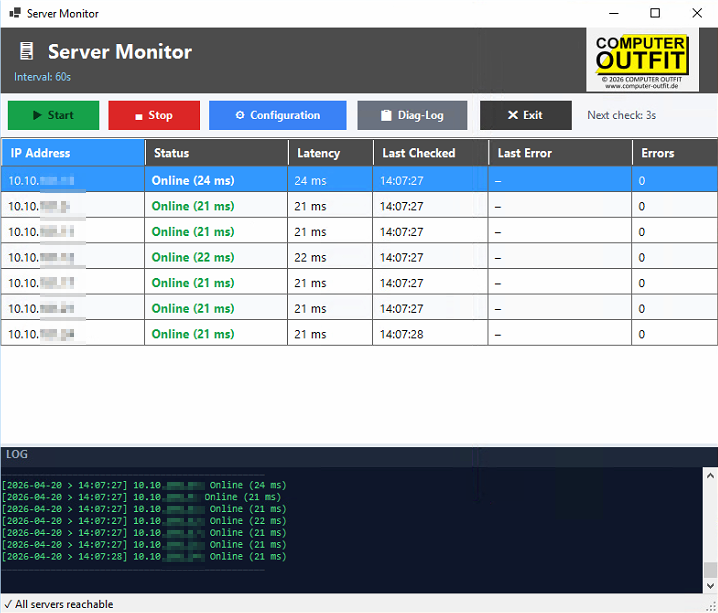The width and height of the screenshot is (718, 613).
Task: Sort by Status column header
Action: 217,153
